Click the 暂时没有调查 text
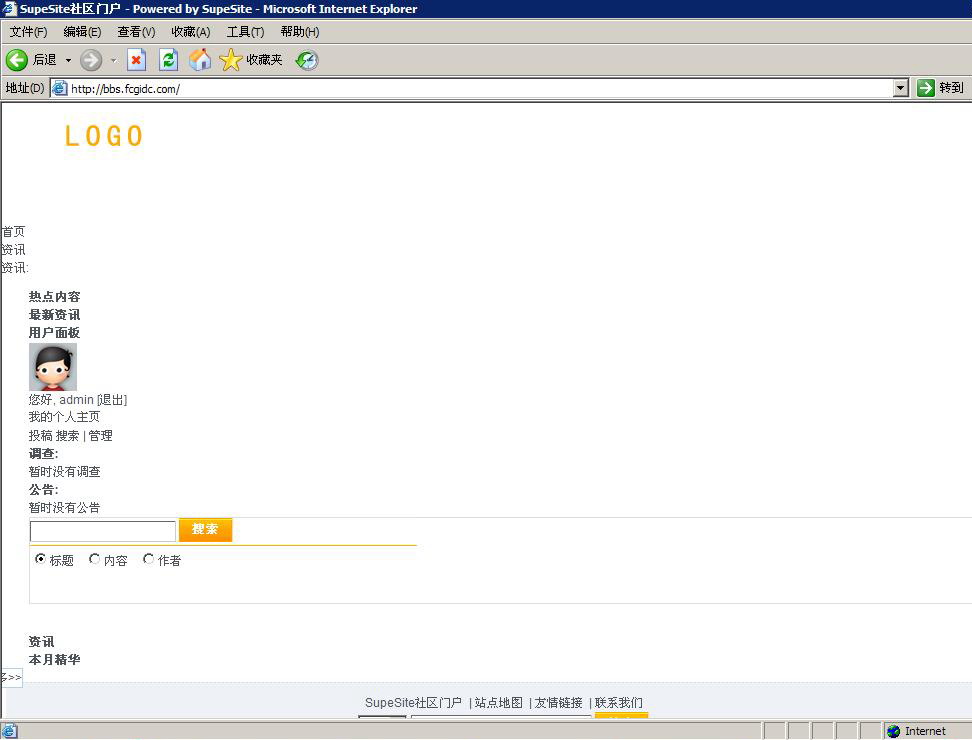The height and width of the screenshot is (740, 972). click(64, 472)
